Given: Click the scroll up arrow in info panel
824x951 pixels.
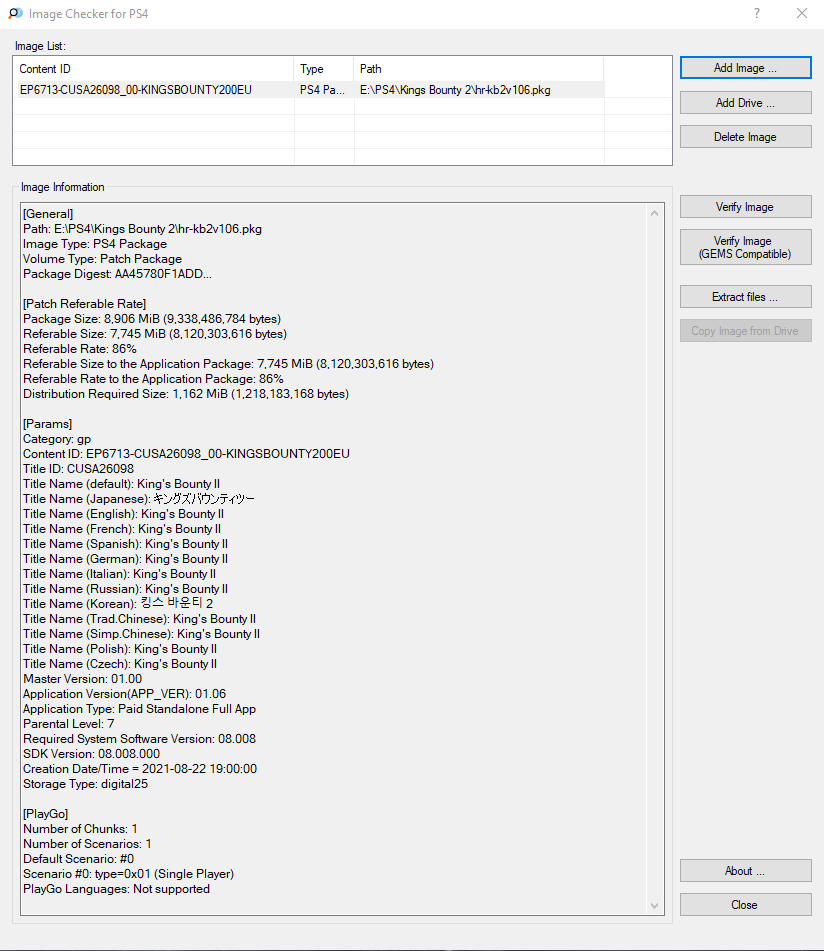Looking at the screenshot, I should tap(654, 213).
